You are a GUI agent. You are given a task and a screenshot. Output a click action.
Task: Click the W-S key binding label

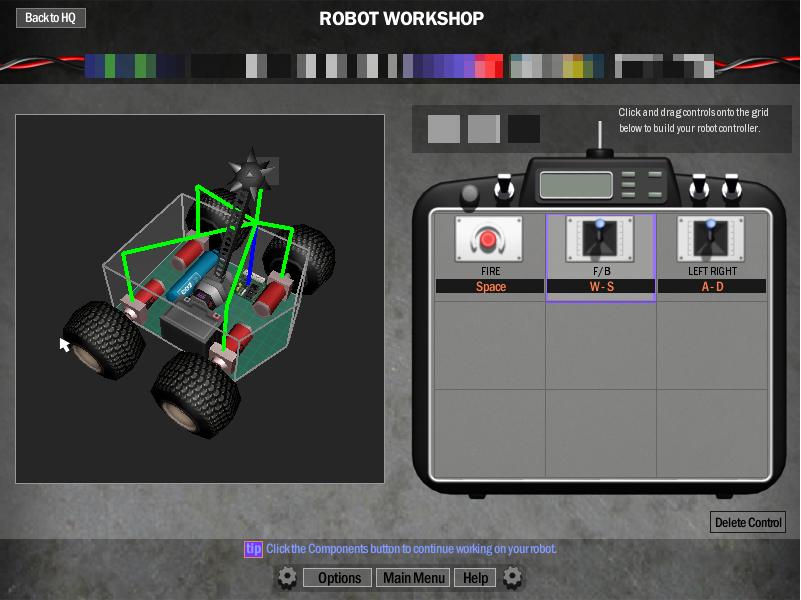600,287
